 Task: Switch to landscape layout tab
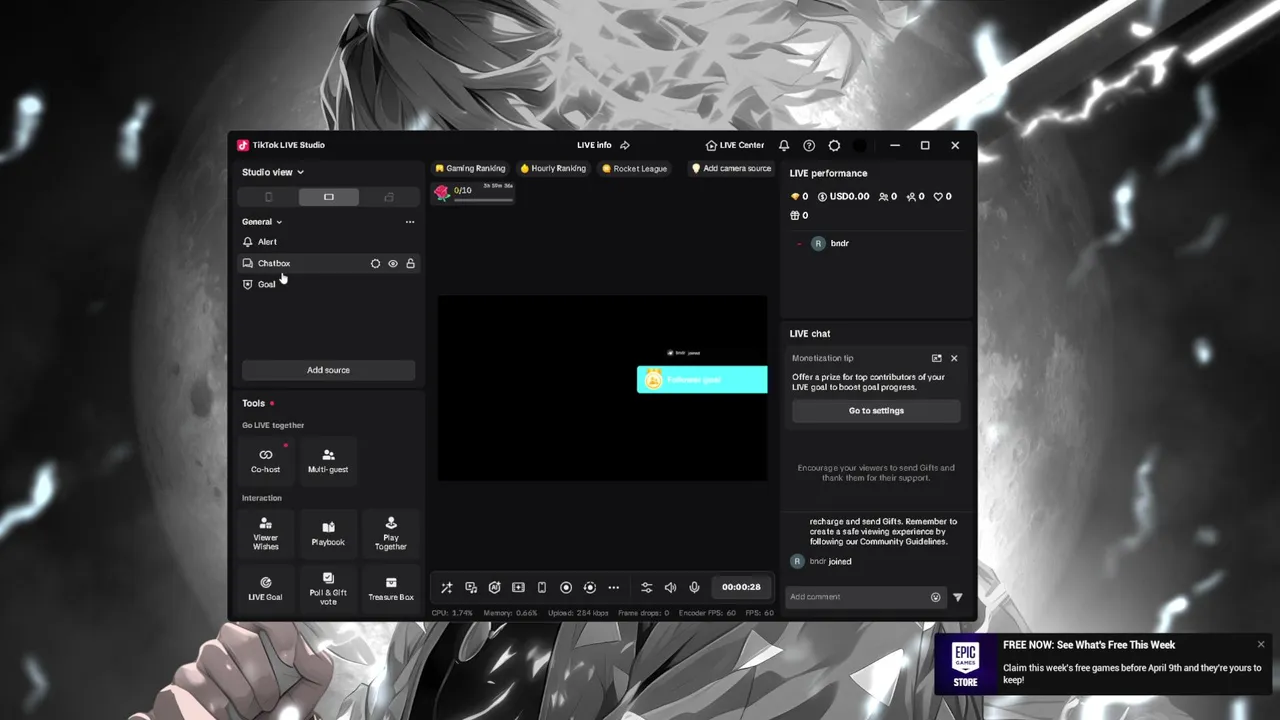coord(328,197)
